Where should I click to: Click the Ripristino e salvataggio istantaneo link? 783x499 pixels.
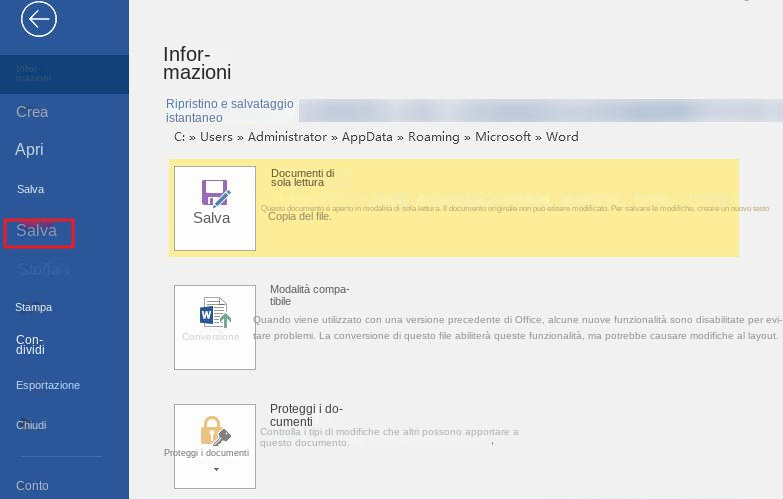[229, 110]
